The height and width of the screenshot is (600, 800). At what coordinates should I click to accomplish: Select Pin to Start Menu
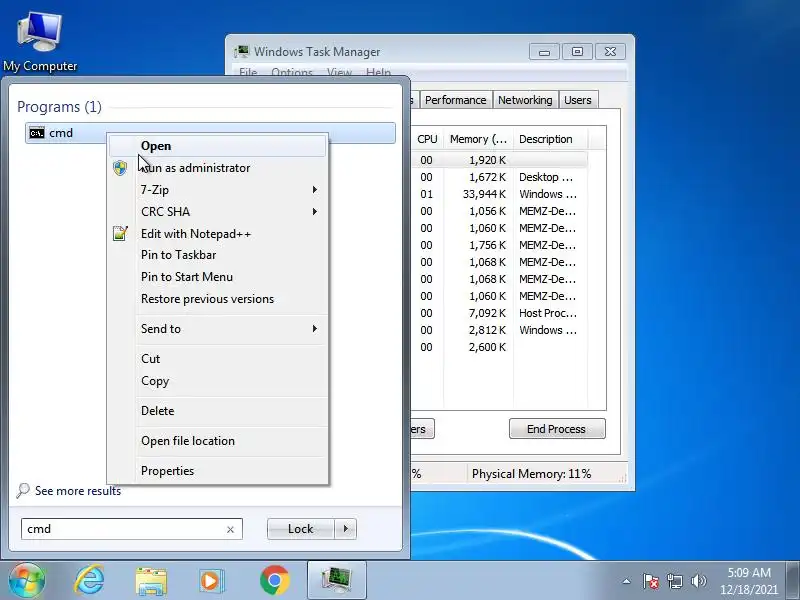(x=217, y=277)
